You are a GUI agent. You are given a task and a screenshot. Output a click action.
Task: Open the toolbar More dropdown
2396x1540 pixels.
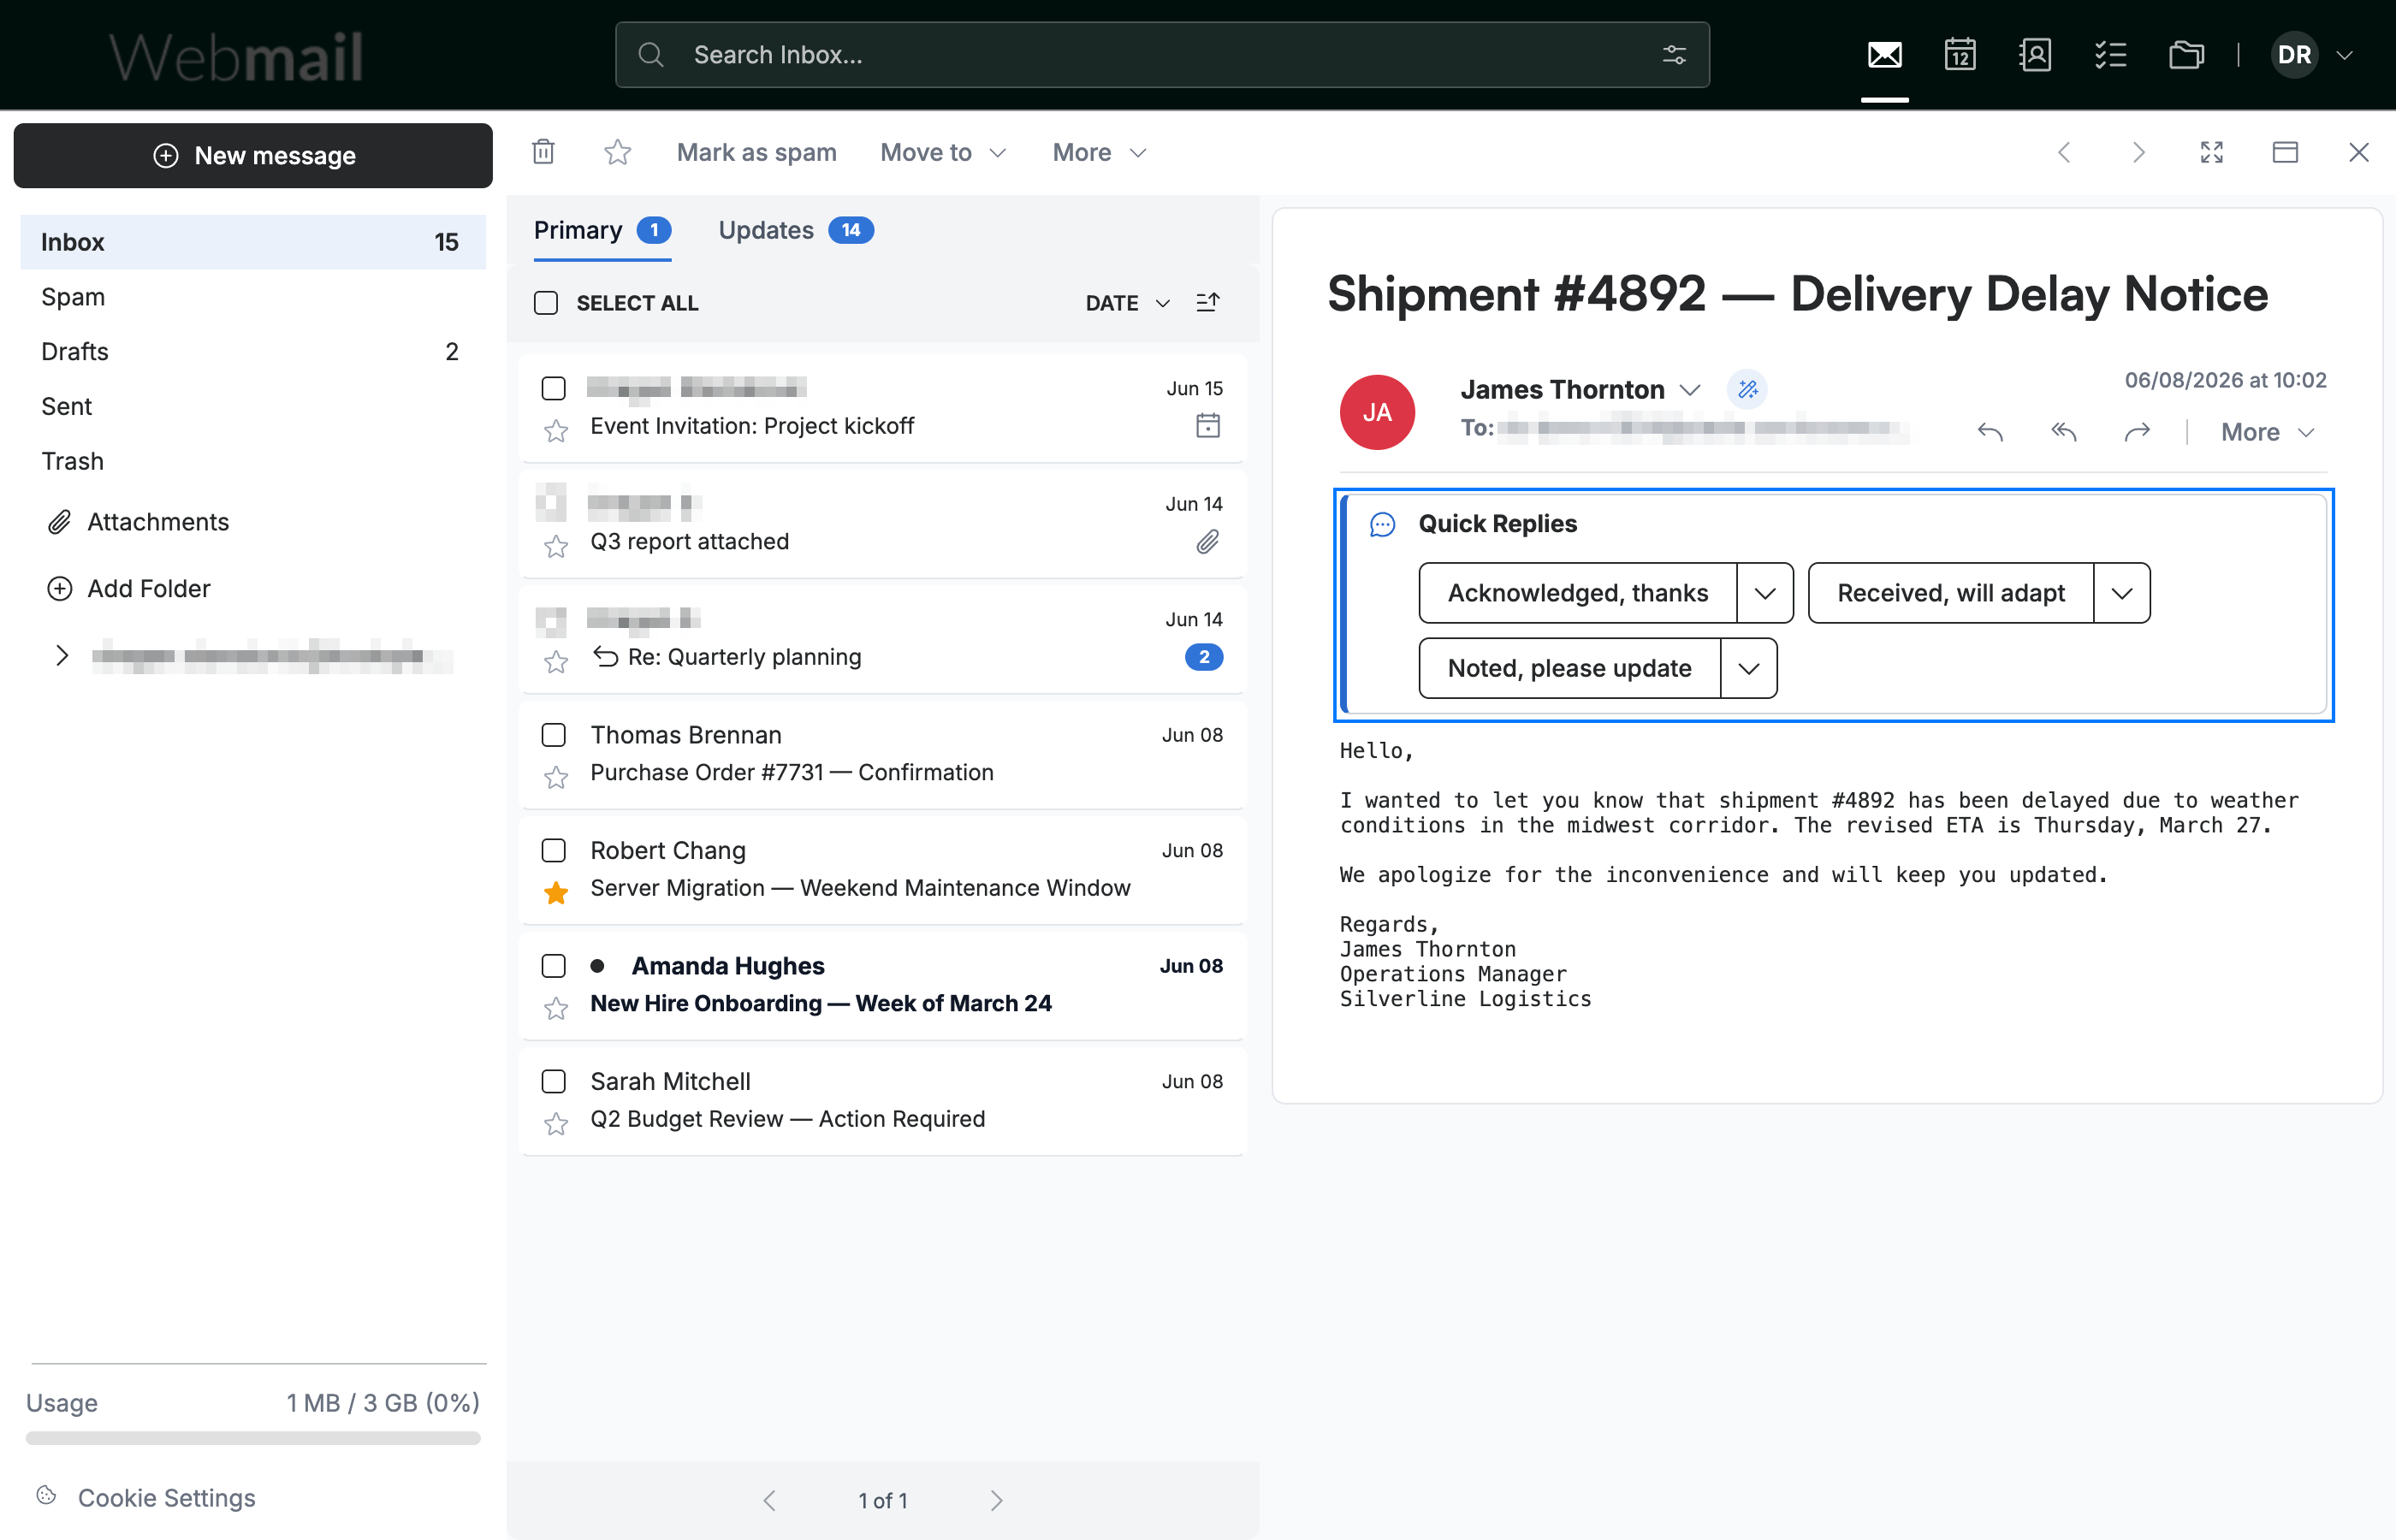[x=1099, y=152]
